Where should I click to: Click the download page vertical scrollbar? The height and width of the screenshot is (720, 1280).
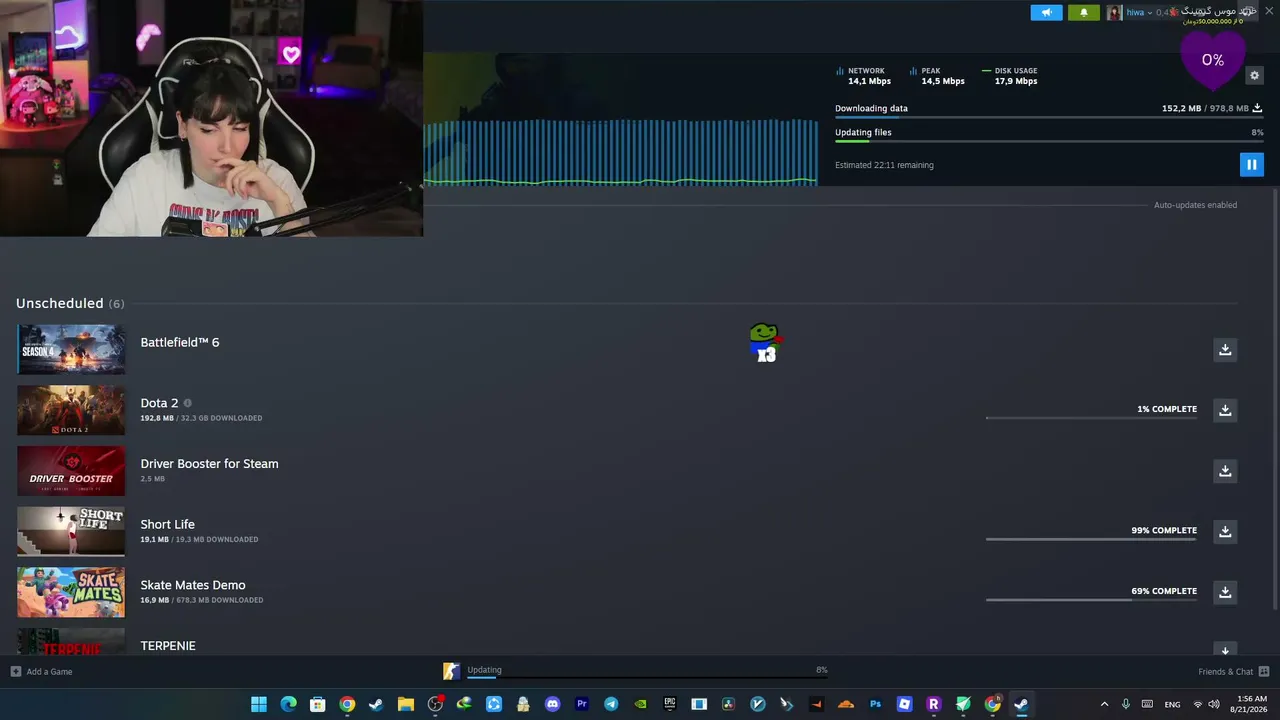point(1275,400)
